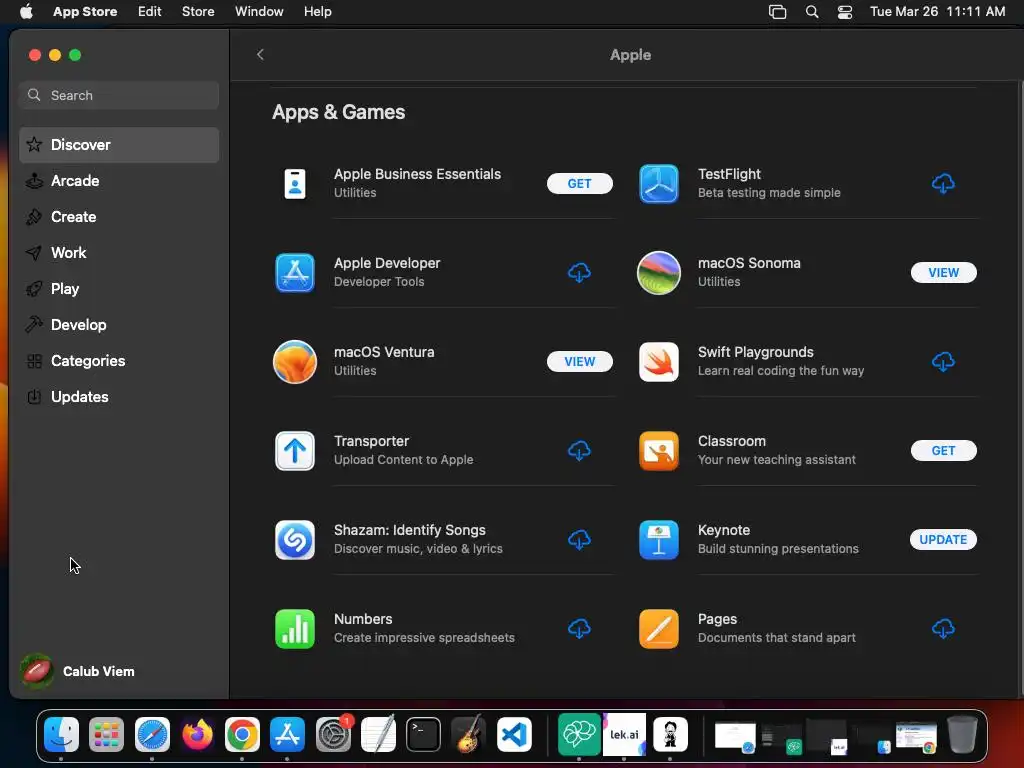This screenshot has width=1024, height=768.
Task: Open the Updates section
Action: pos(119,396)
